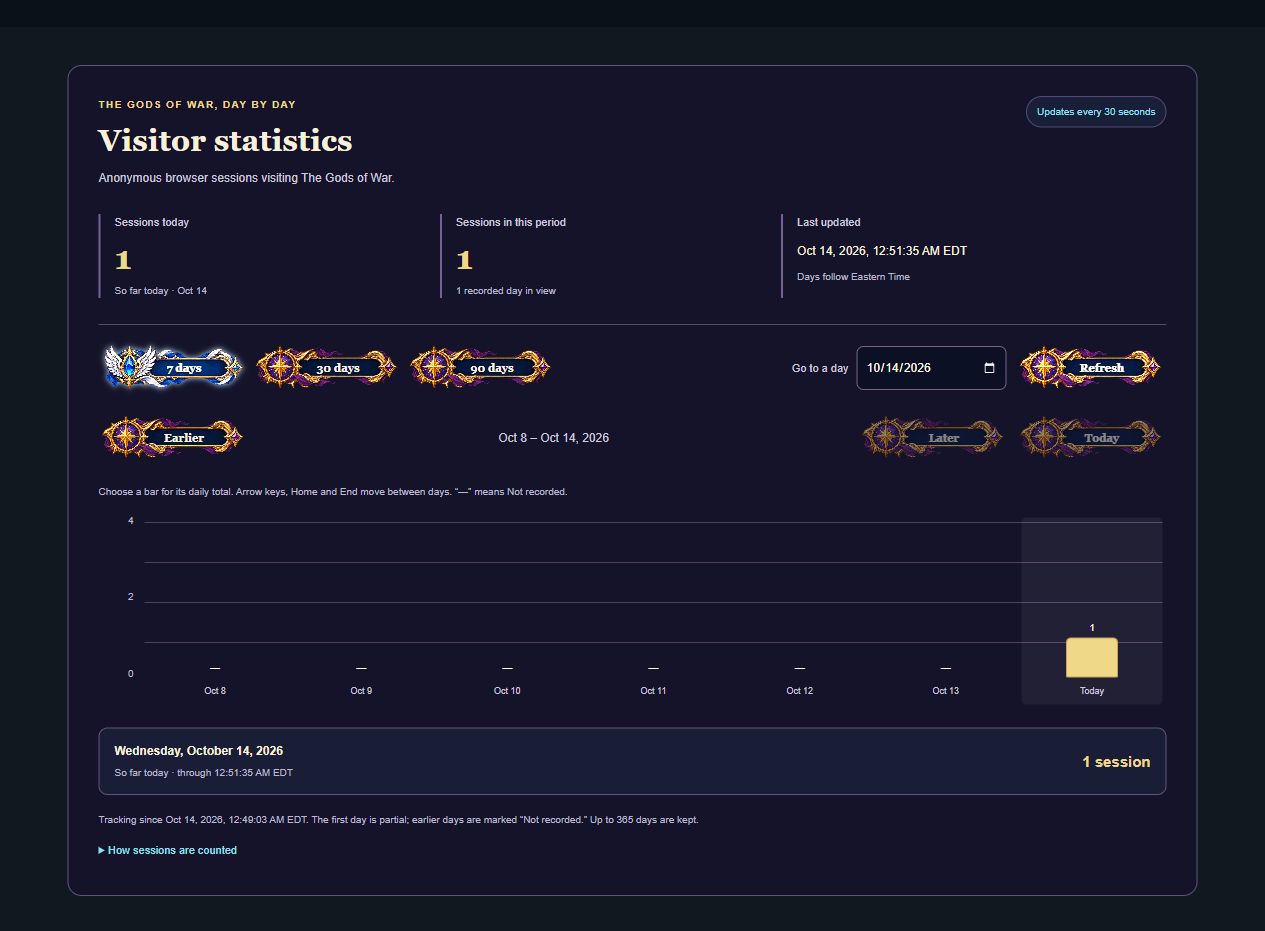1265x931 pixels.
Task: Click the Last updated timestamp value
Action: [882, 251]
